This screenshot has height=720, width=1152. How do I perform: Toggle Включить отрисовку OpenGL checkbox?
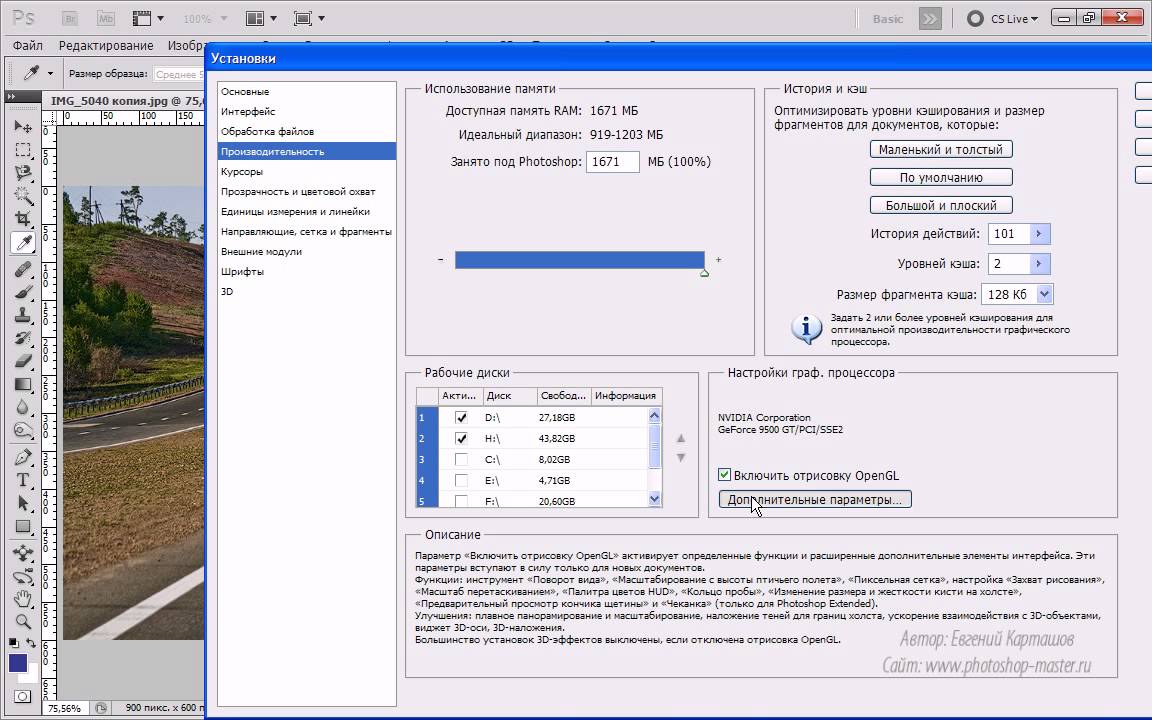point(724,475)
